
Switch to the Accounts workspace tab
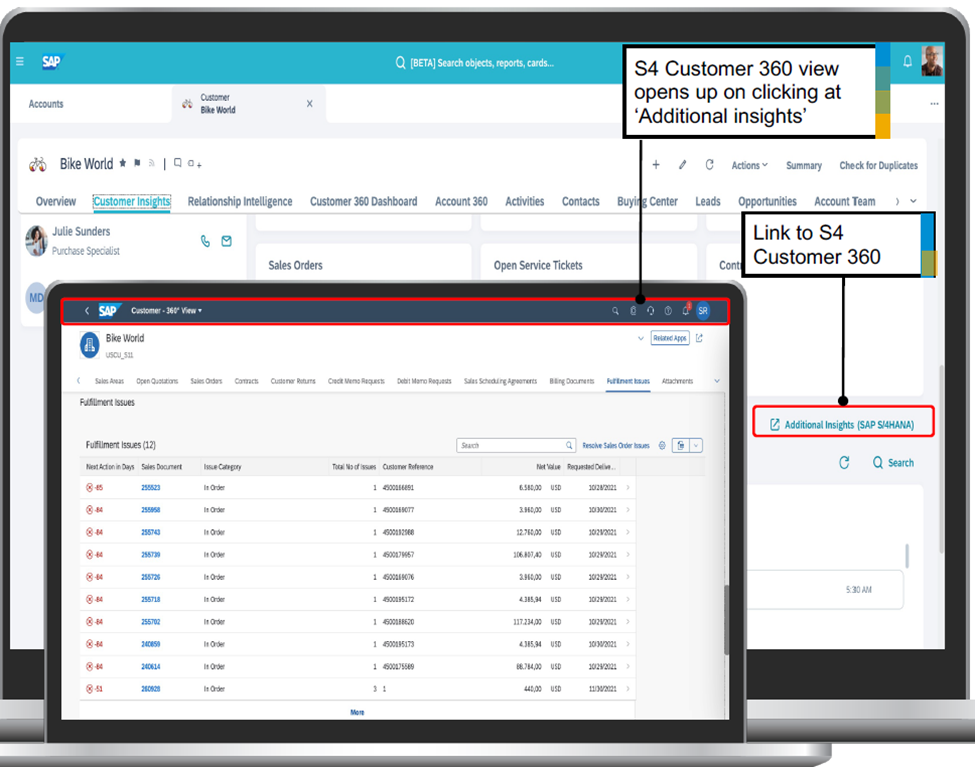pyautogui.click(x=46, y=104)
